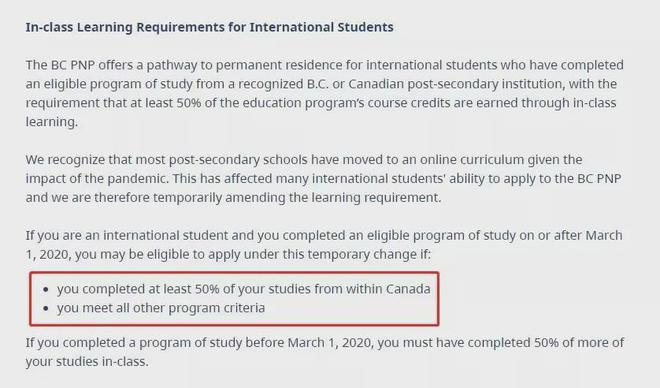Click the paragraph starting 'The BC PNP offers'

tap(325, 93)
